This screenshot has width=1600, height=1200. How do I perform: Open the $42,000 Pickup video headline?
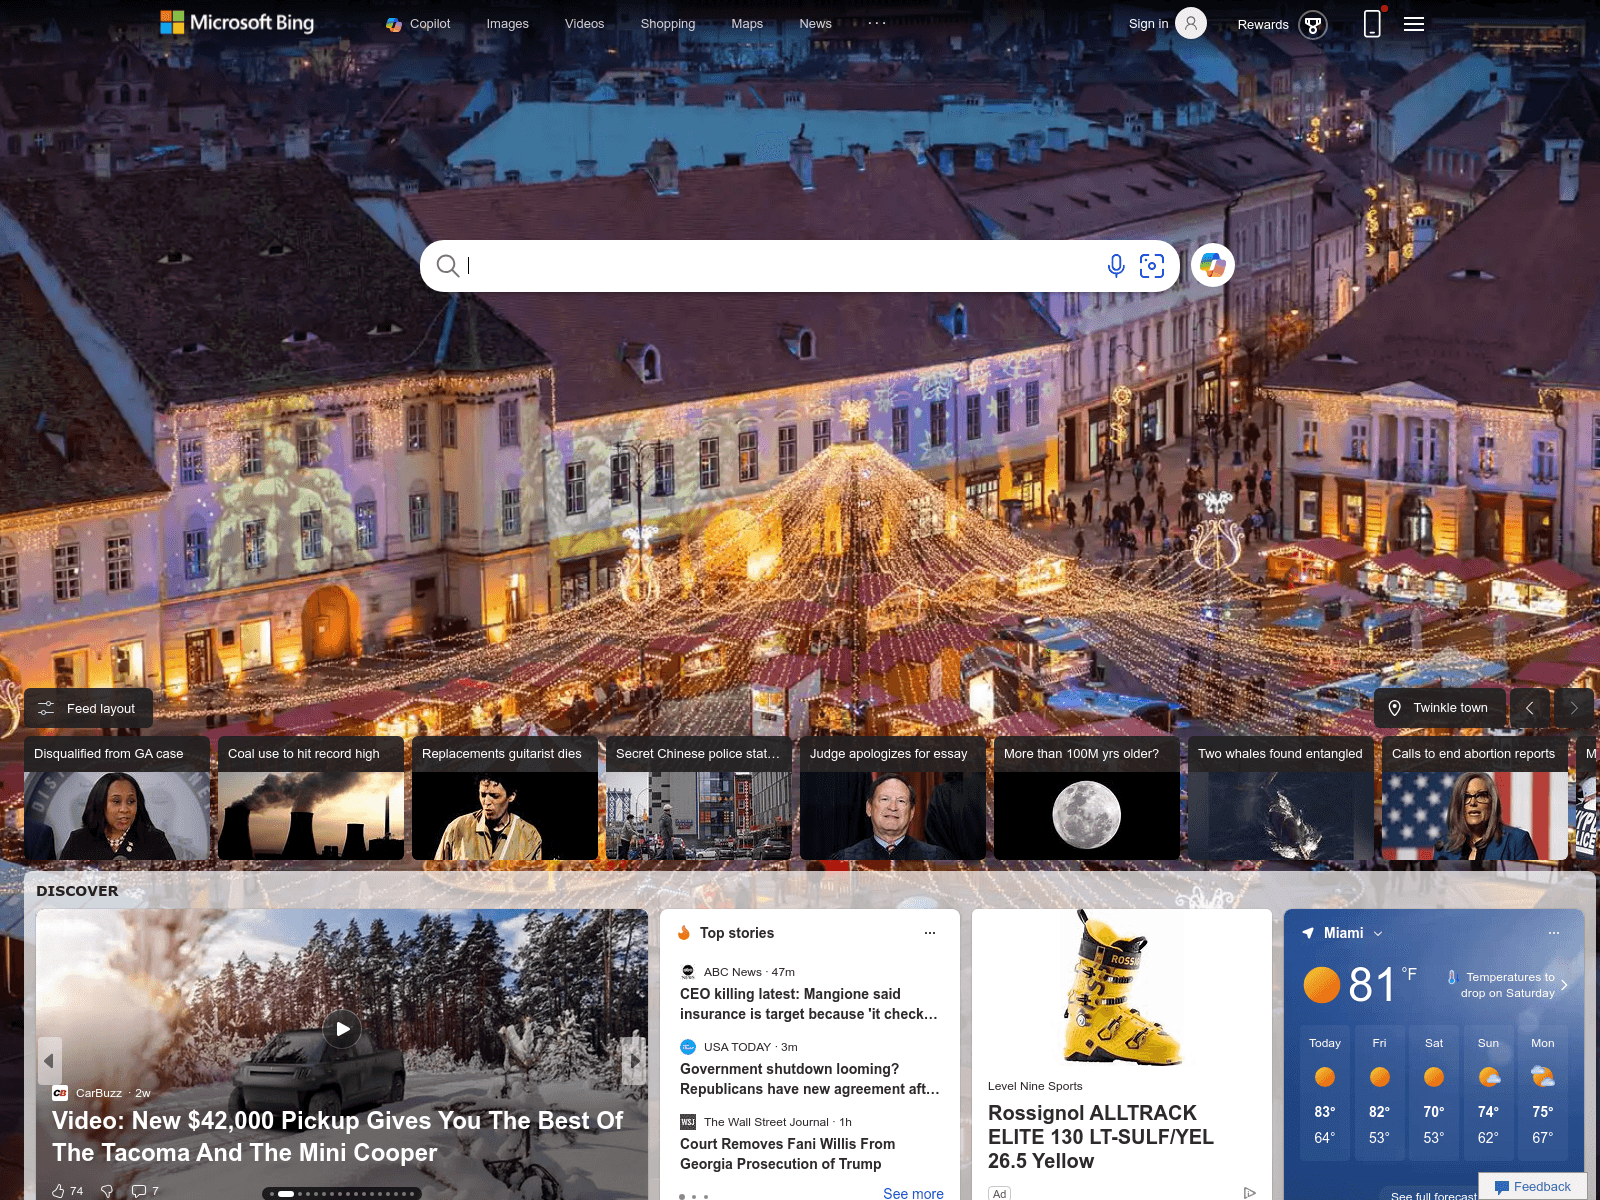click(x=338, y=1137)
